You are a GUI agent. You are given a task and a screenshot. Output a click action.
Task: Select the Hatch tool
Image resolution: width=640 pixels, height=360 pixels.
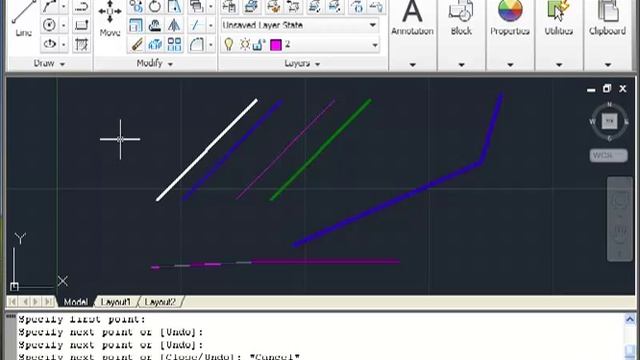point(81,44)
